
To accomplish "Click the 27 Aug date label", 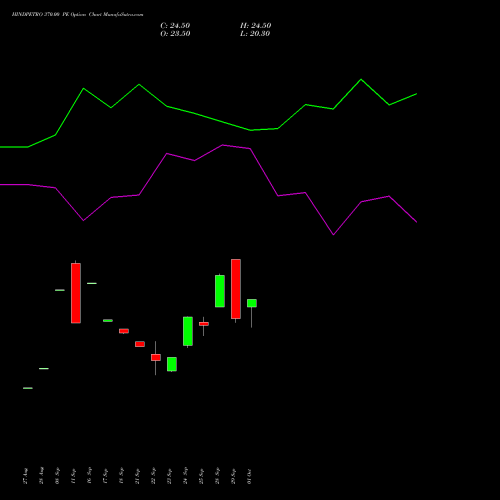I will (26, 476).
